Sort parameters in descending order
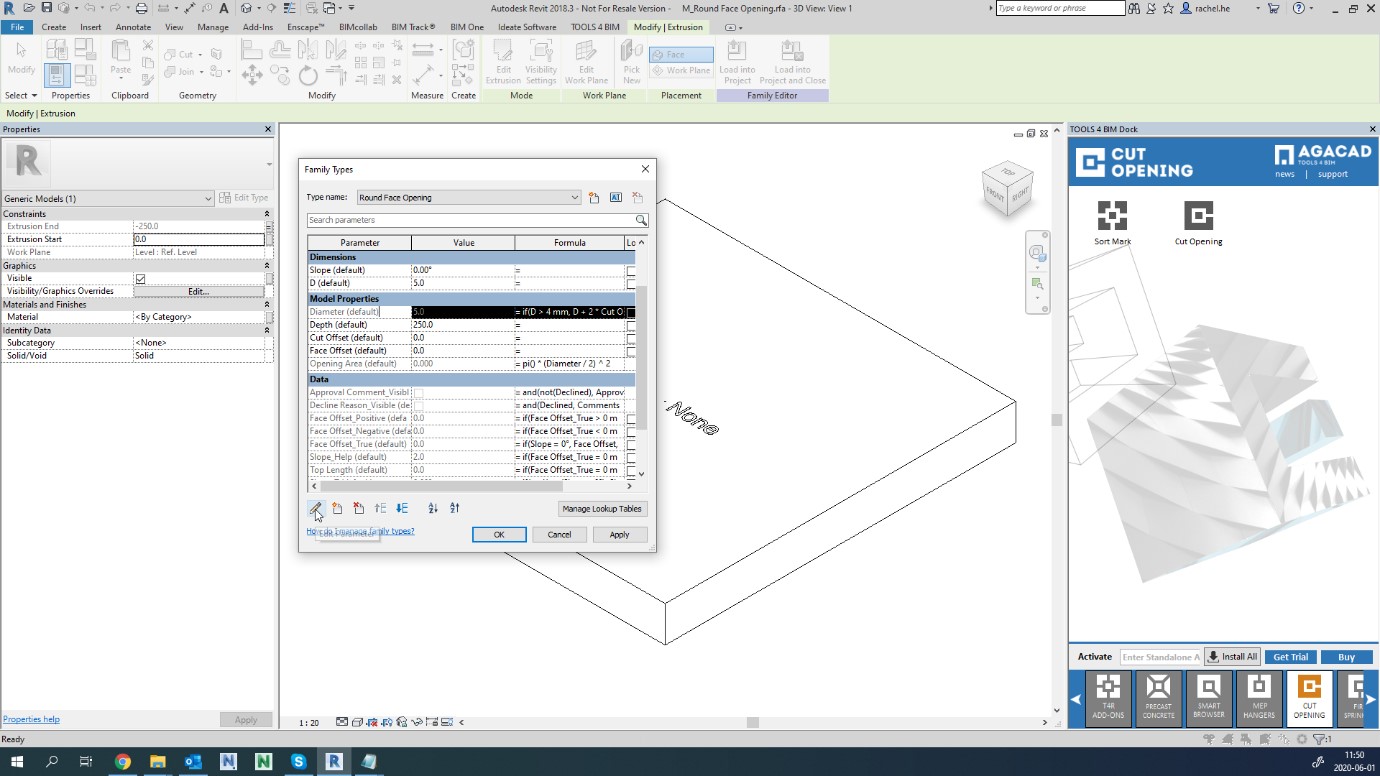 coord(455,508)
